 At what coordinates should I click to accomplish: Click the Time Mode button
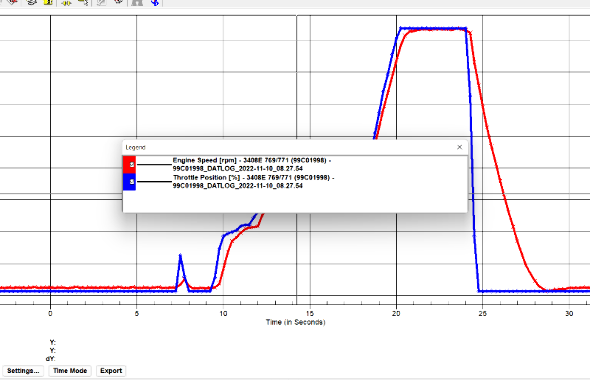(70, 371)
